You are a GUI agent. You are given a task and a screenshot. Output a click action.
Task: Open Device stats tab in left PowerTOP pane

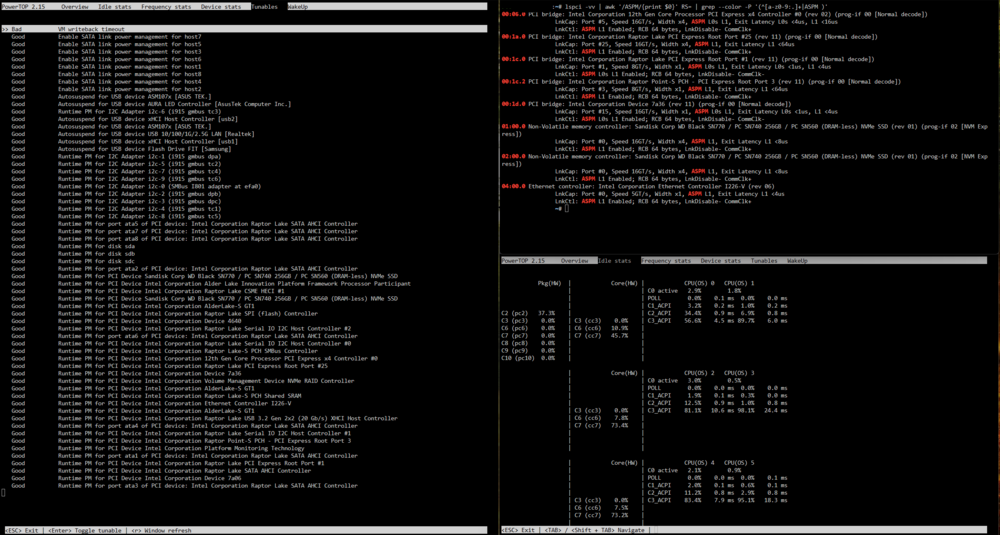221,6
